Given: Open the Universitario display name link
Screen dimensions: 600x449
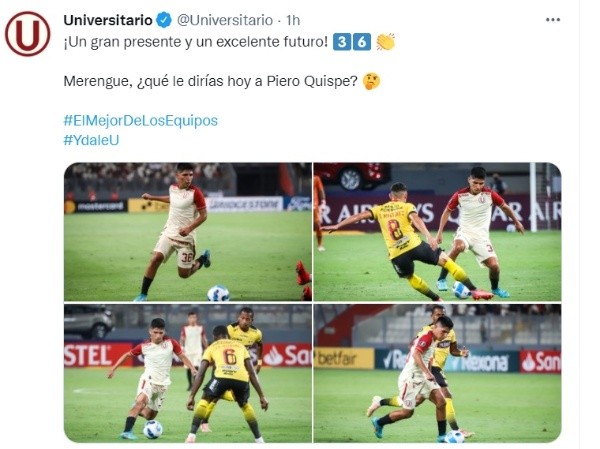Looking at the screenshot, I should (108, 20).
